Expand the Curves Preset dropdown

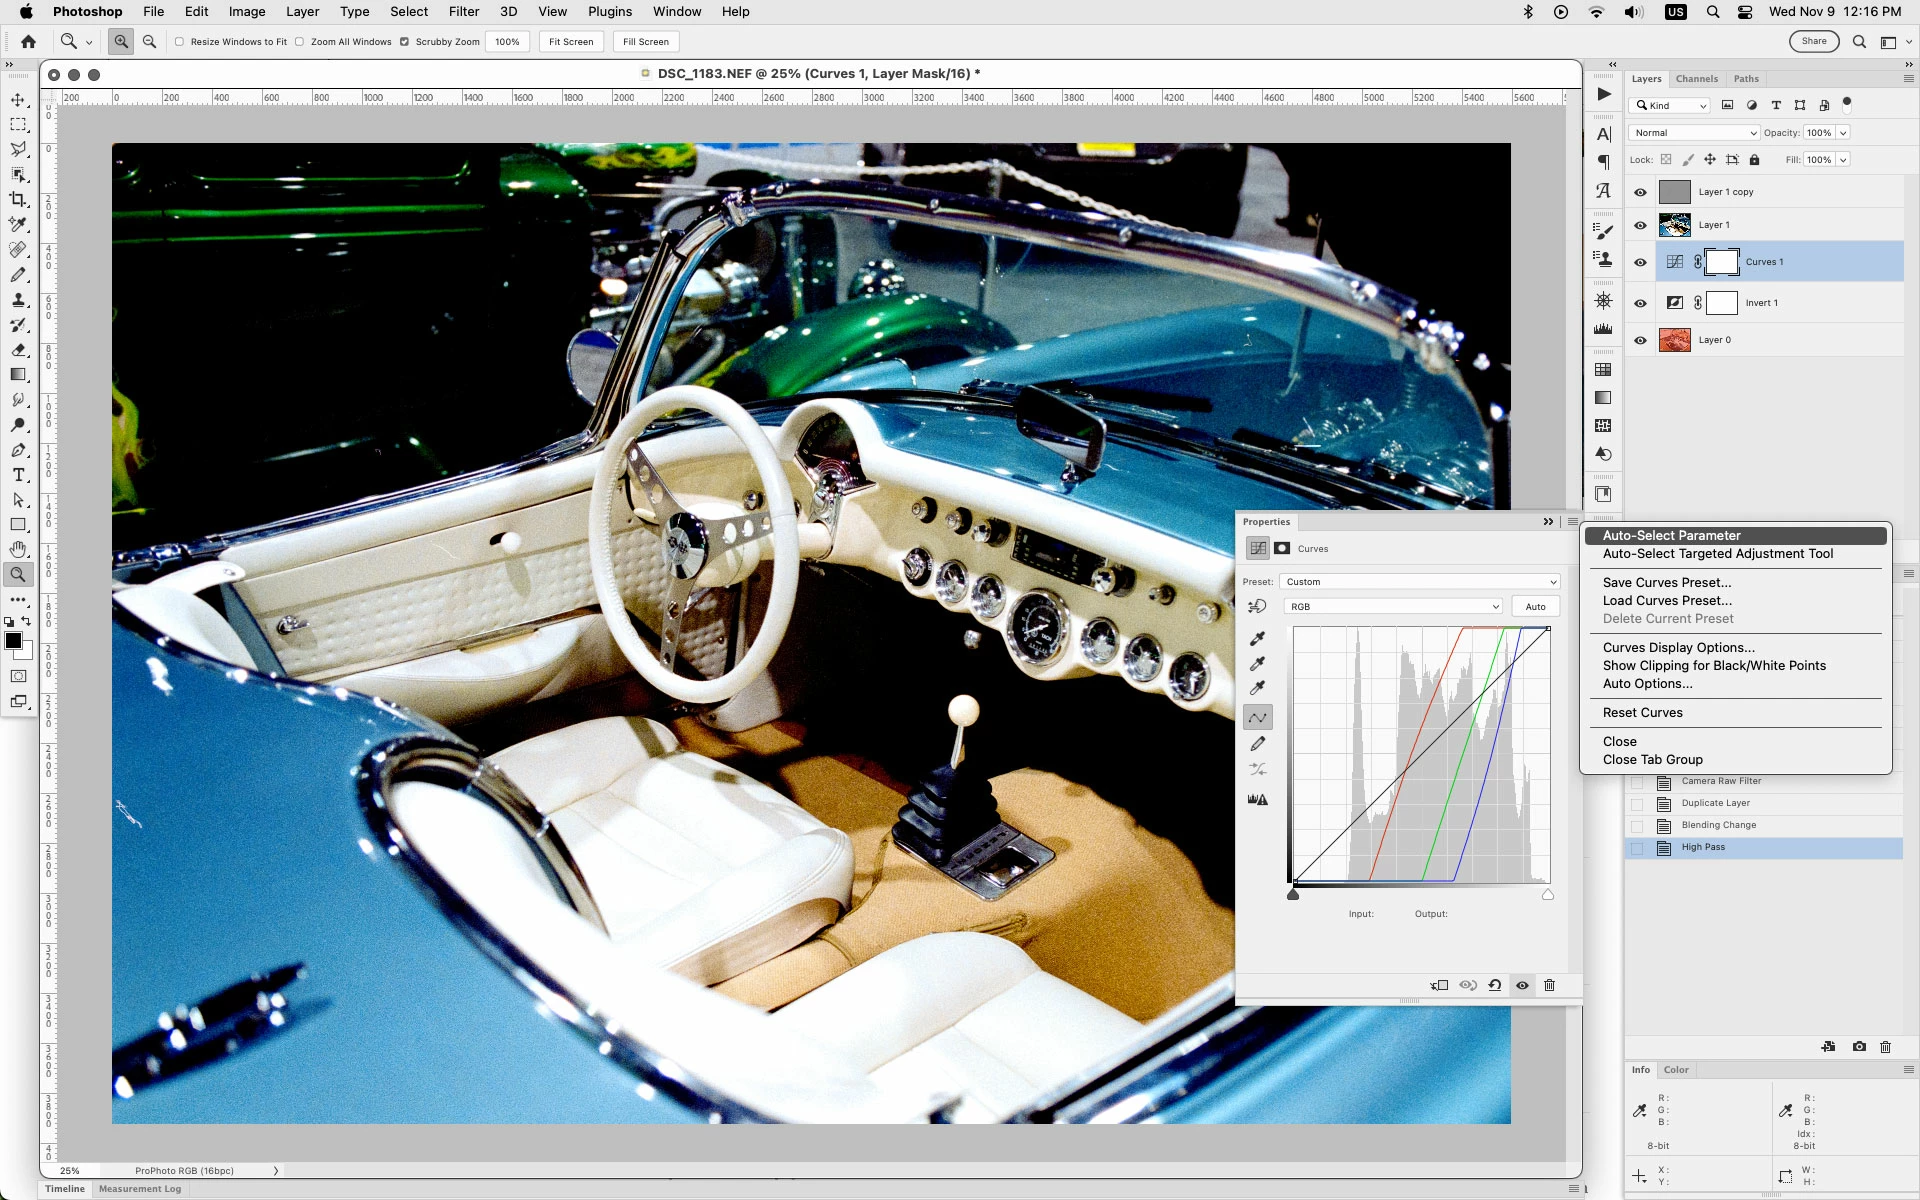pyautogui.click(x=1420, y=581)
